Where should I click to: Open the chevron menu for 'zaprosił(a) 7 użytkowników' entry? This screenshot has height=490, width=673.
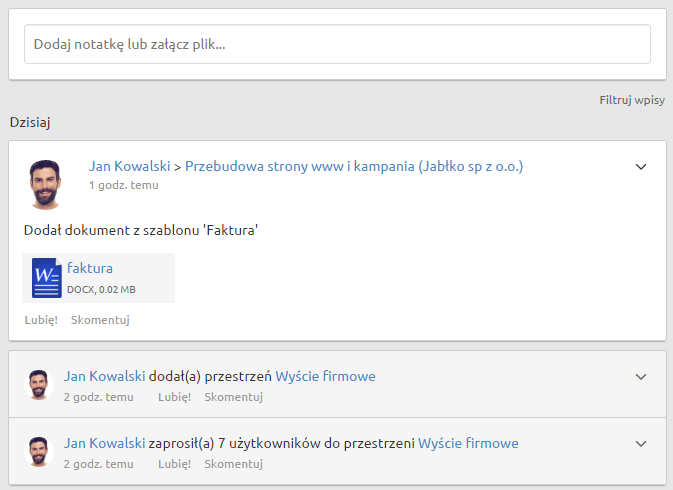641,444
